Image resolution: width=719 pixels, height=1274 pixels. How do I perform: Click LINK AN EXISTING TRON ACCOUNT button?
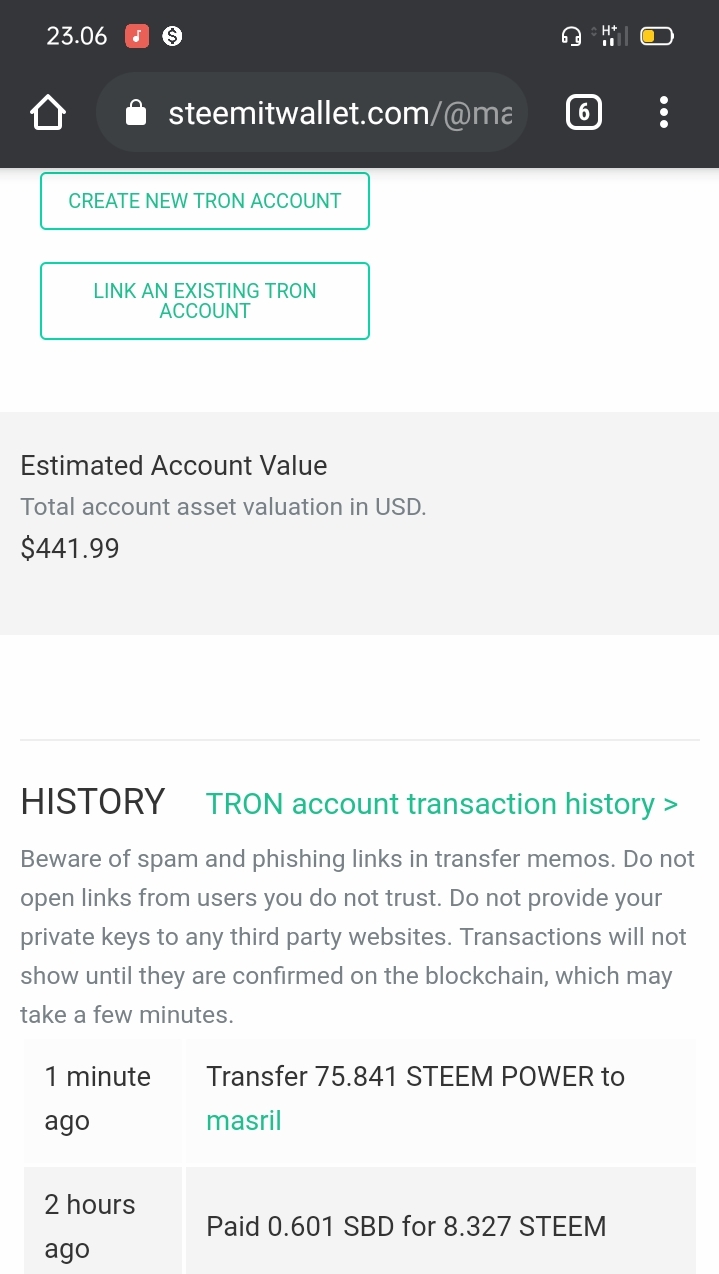[x=205, y=301]
